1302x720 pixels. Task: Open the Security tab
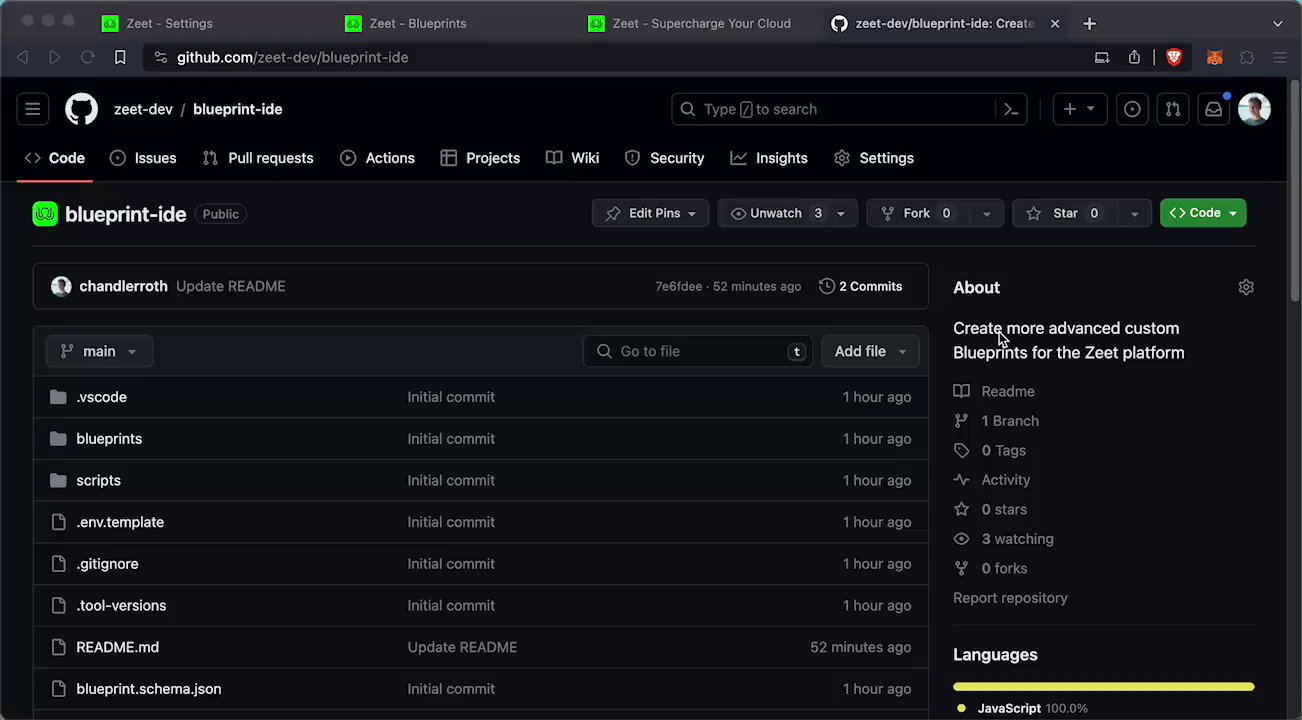[664, 158]
